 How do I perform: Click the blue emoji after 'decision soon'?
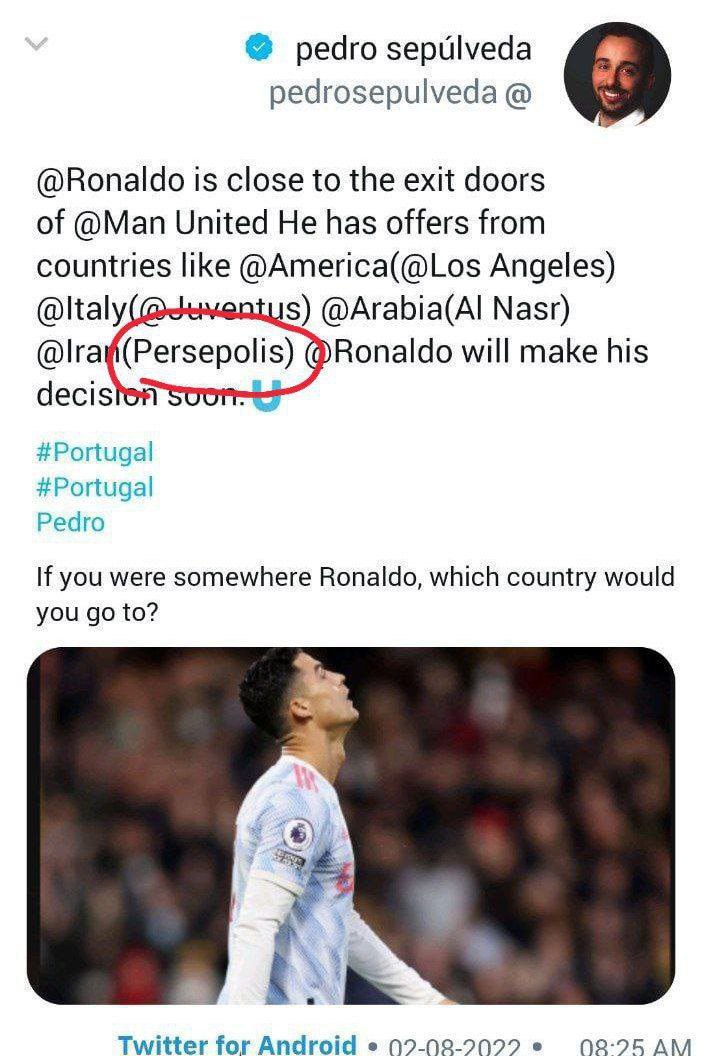pos(264,396)
